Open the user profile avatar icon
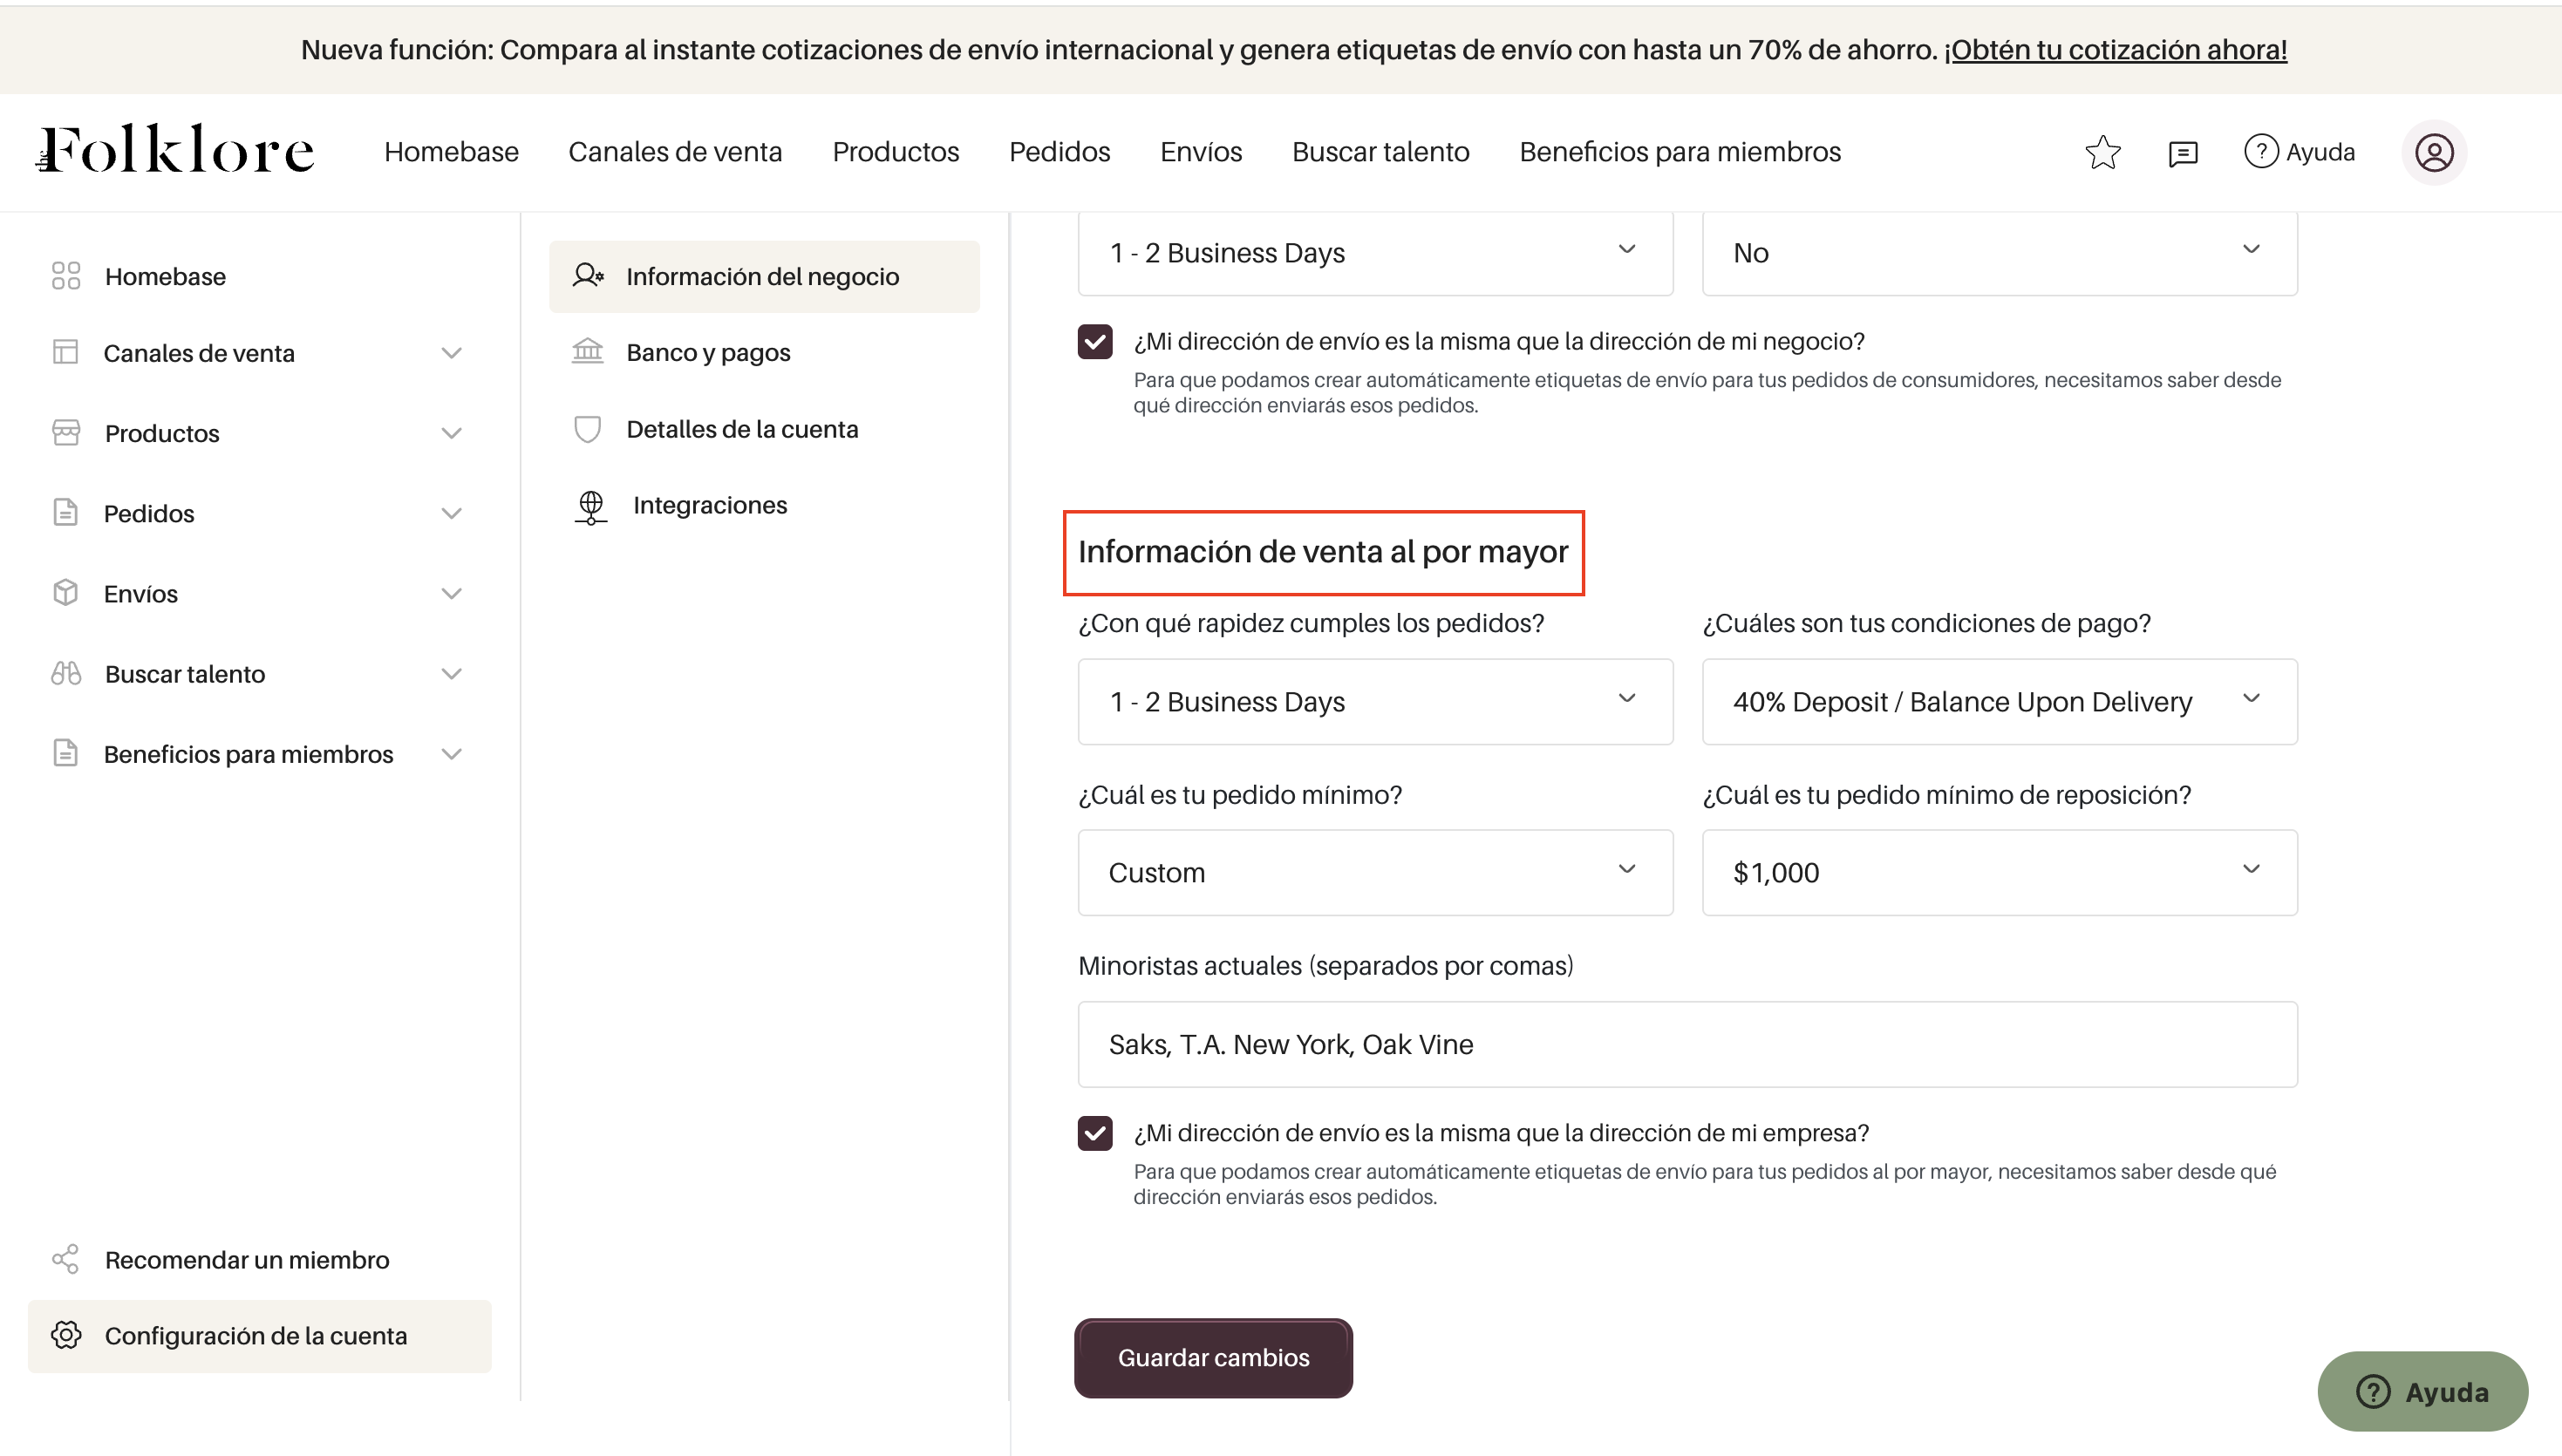This screenshot has height=1456, width=2562. tap(2433, 152)
